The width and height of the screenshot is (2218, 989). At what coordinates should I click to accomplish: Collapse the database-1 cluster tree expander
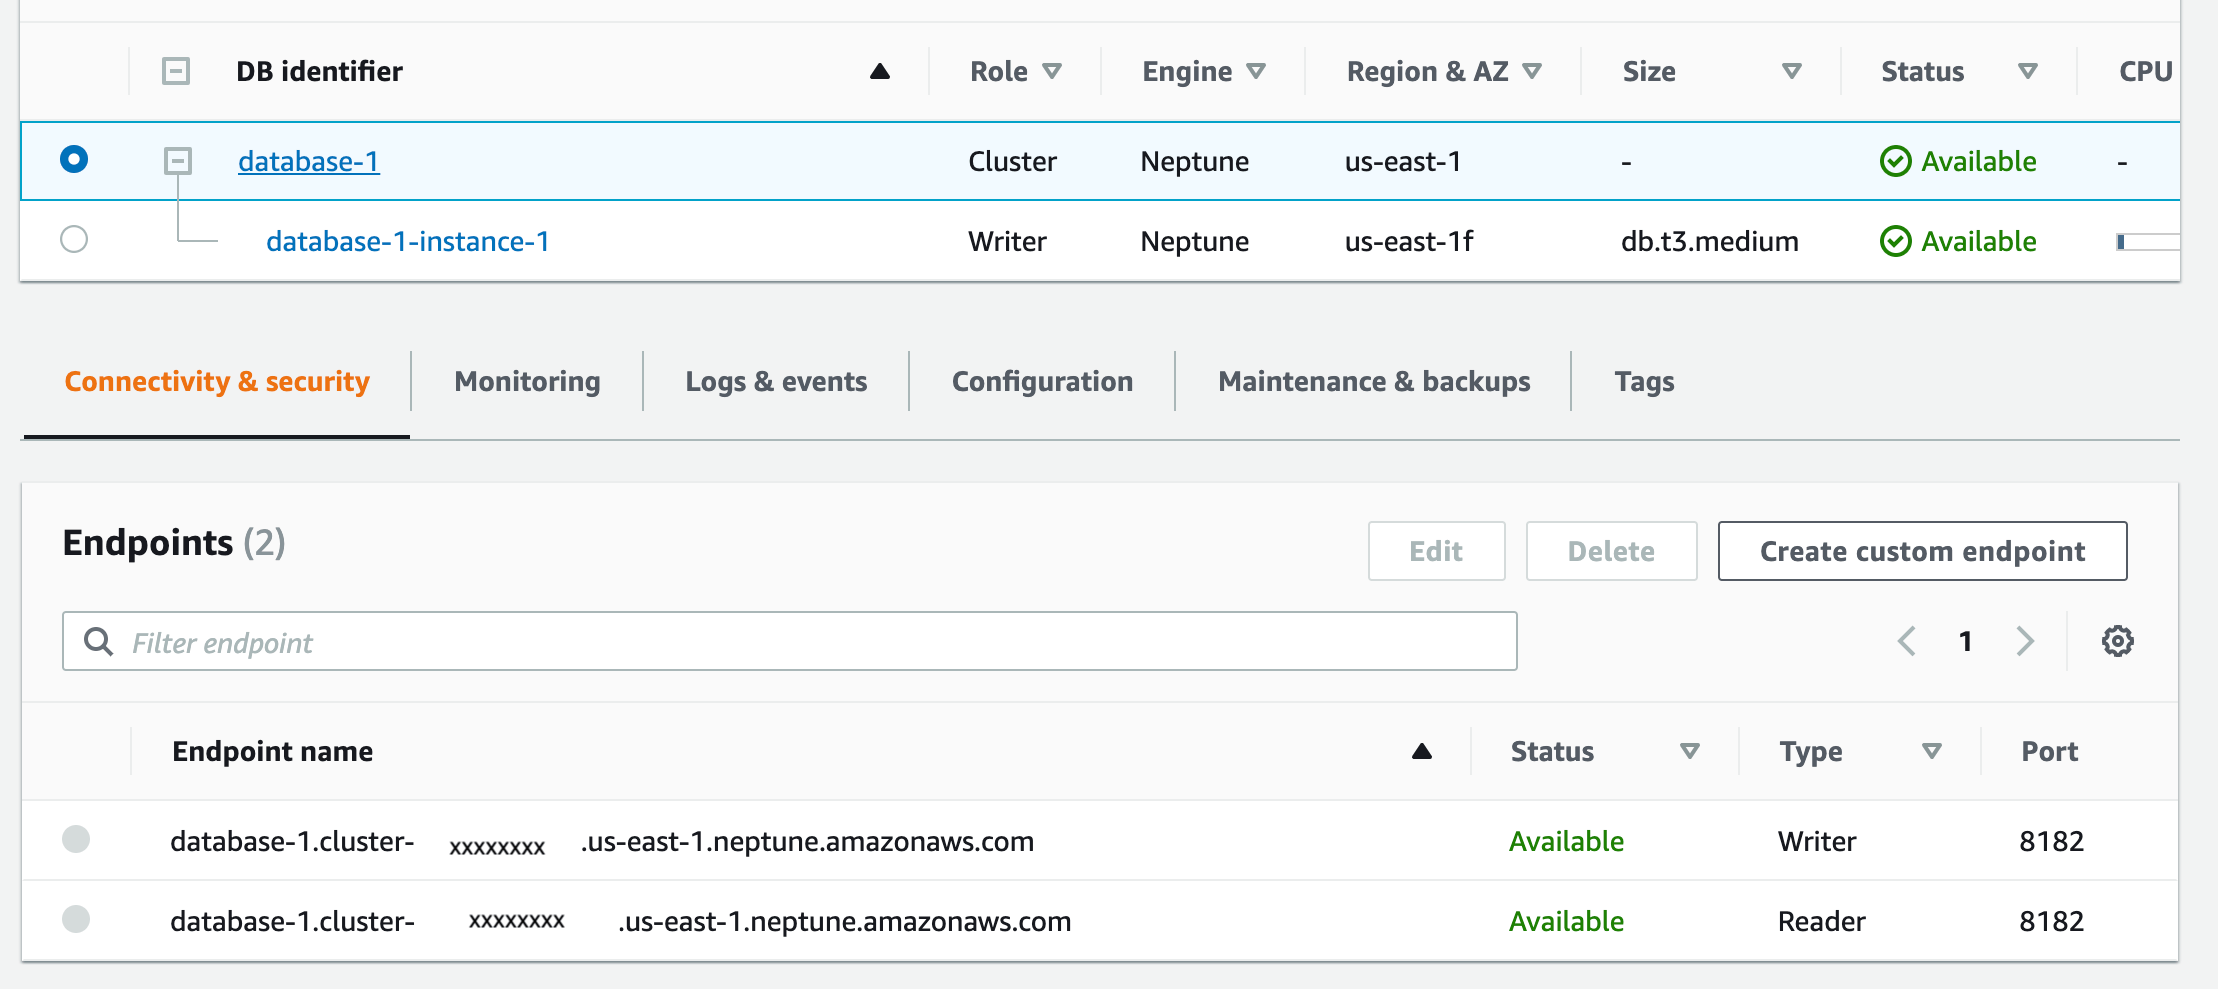pos(177,161)
